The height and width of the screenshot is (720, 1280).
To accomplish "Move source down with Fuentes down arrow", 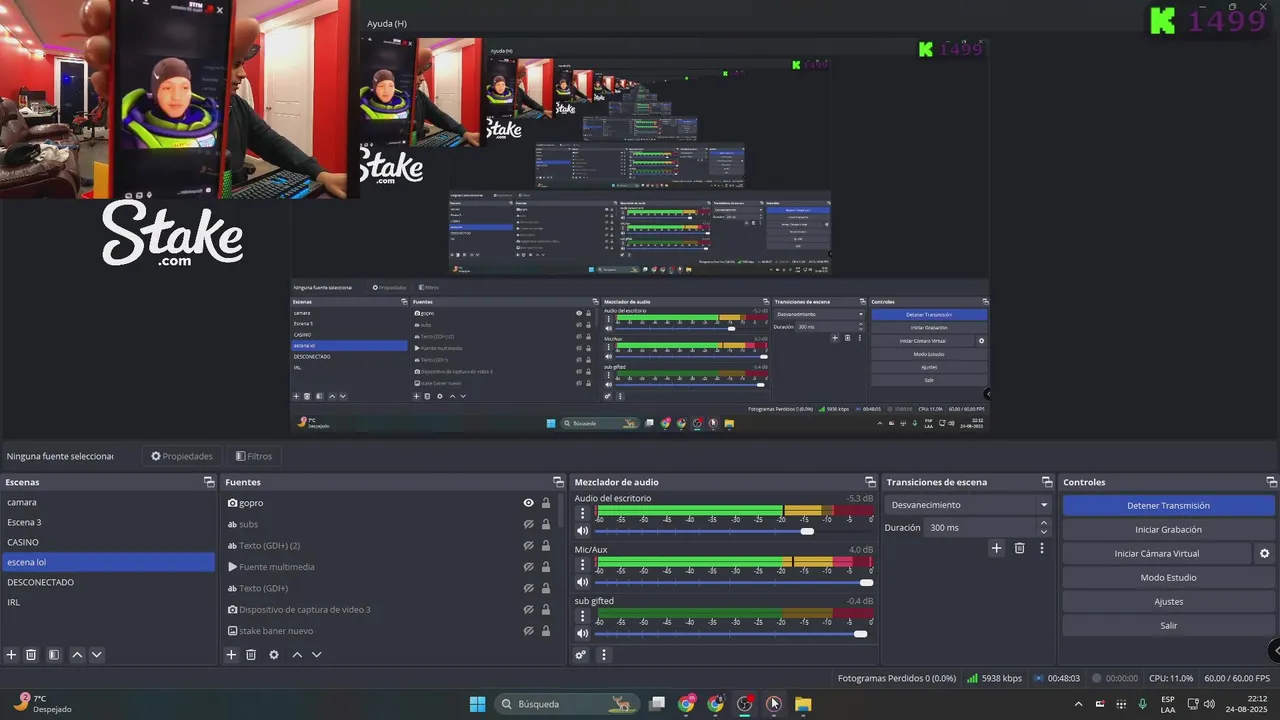I will (317, 655).
